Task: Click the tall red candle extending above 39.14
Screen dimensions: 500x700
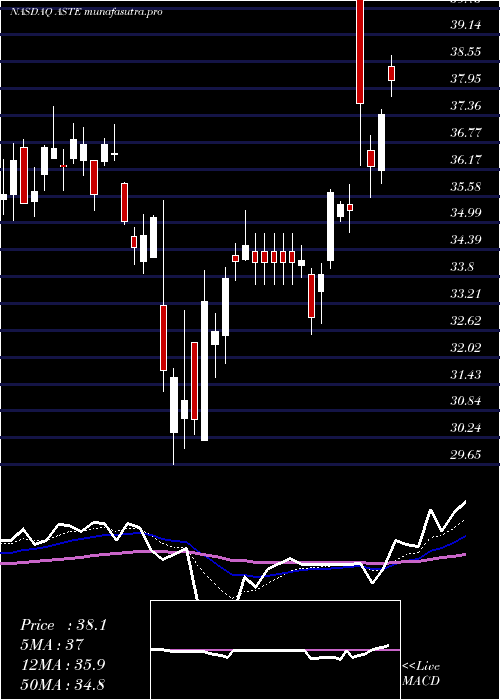Action: [x=360, y=52]
